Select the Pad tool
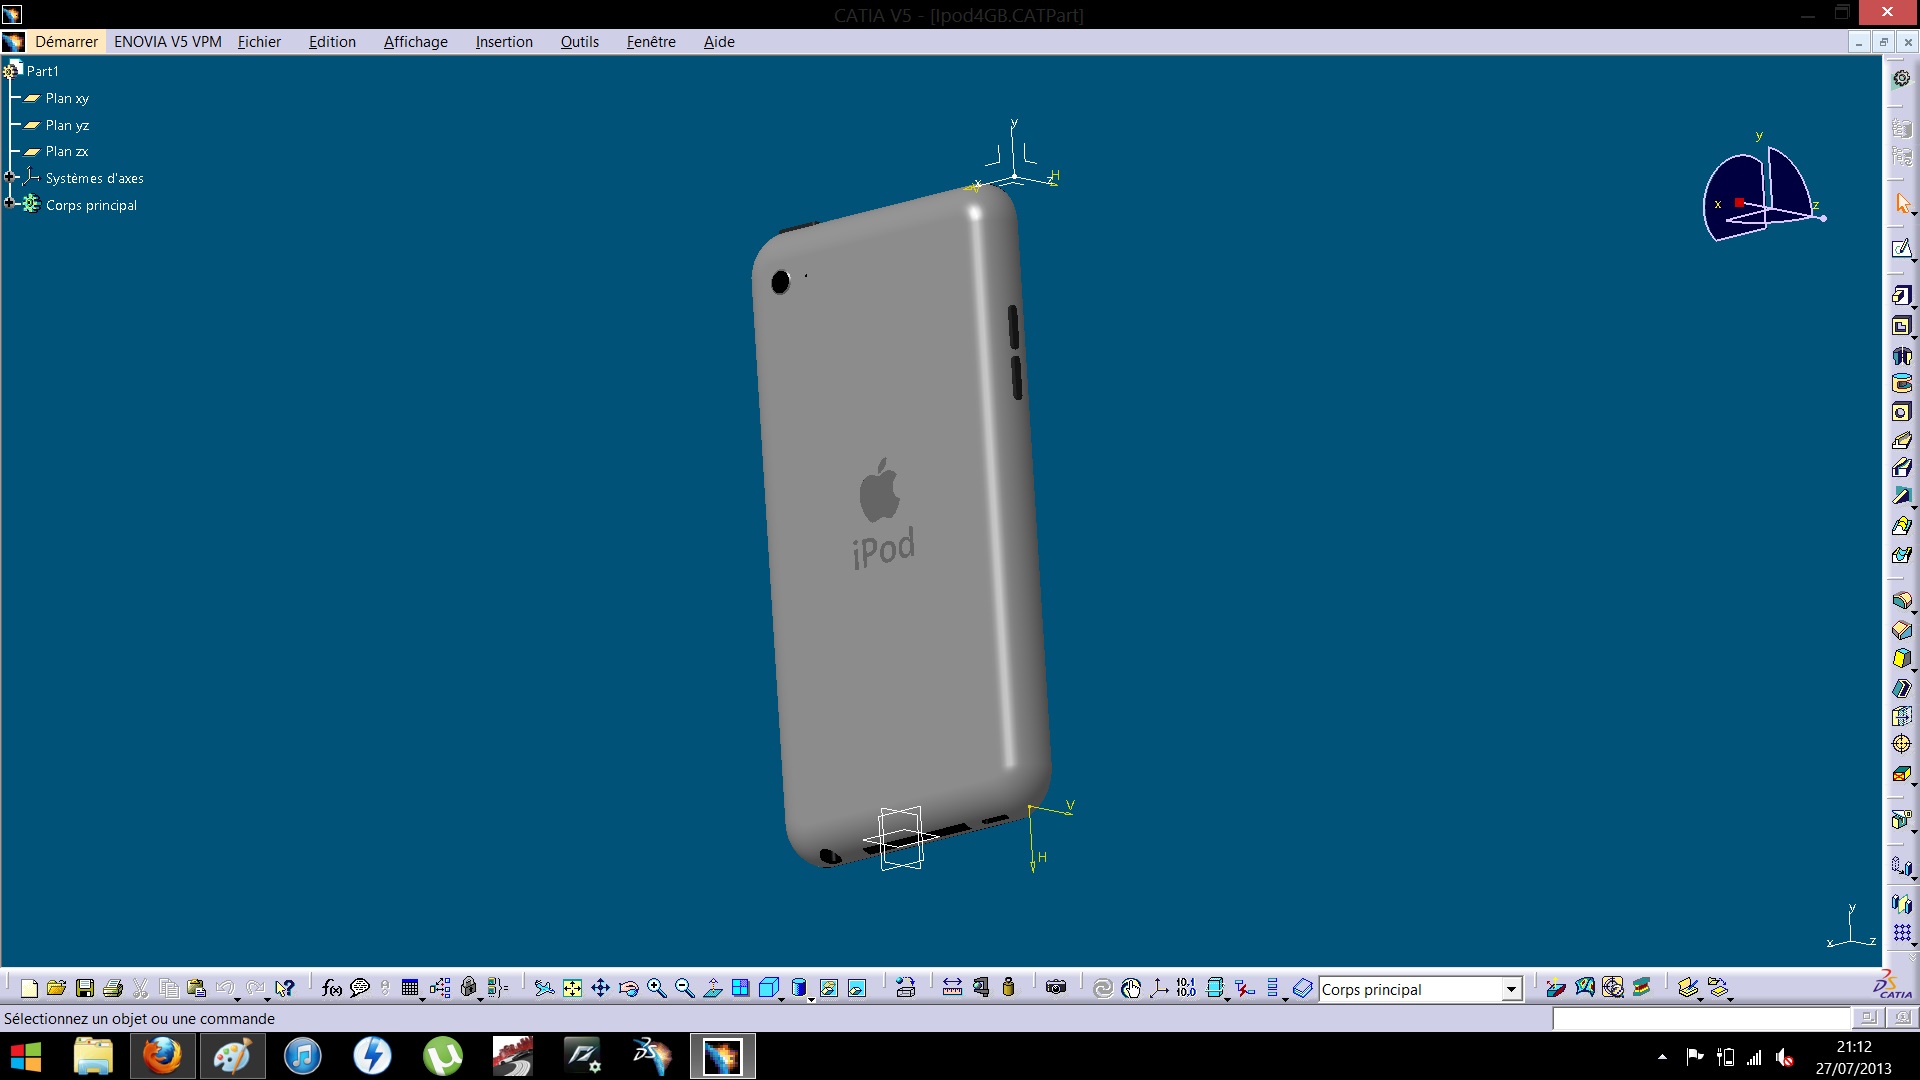This screenshot has height=1080, width=1920. coord(1901,296)
